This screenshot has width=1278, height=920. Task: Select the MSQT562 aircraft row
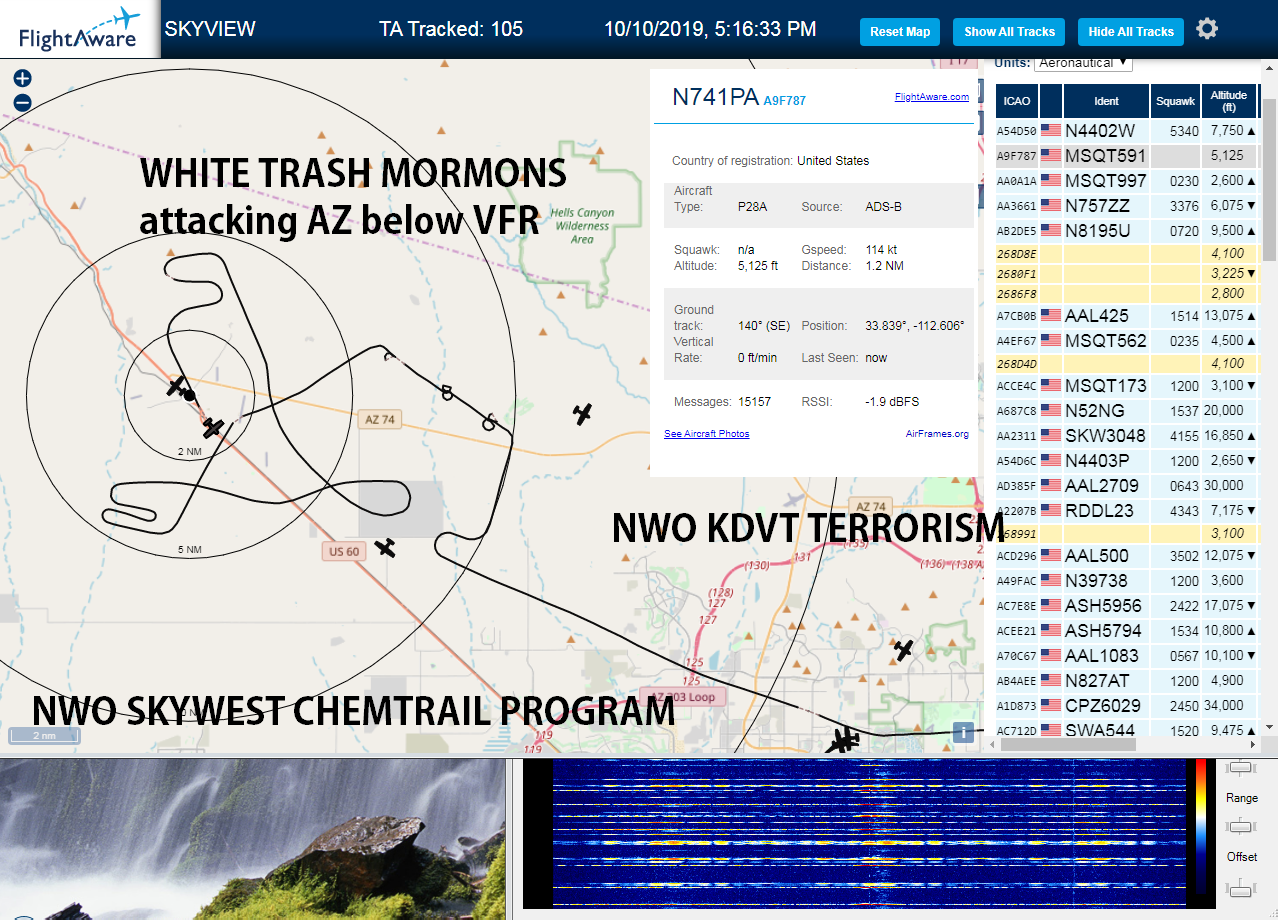click(x=1126, y=341)
